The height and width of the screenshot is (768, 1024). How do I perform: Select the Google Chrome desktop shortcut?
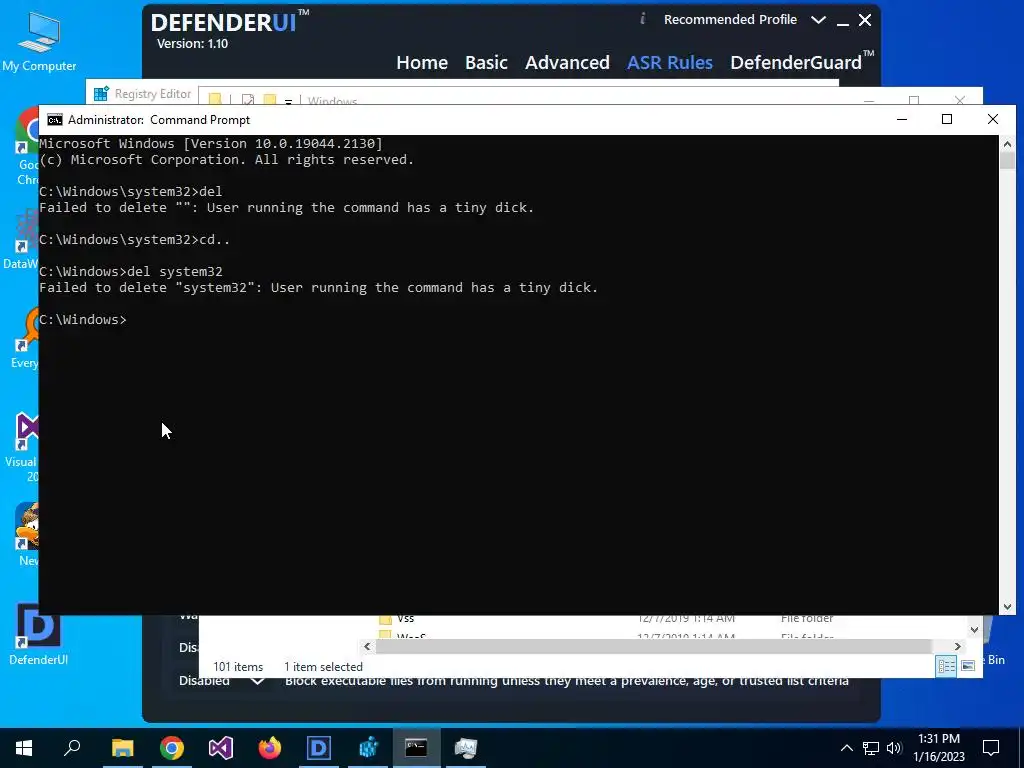[x=26, y=147]
